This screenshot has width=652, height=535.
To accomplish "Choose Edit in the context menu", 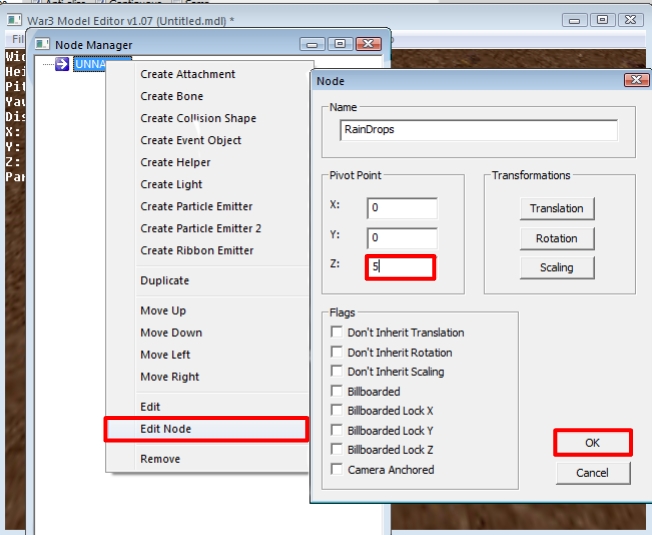I will 150,407.
